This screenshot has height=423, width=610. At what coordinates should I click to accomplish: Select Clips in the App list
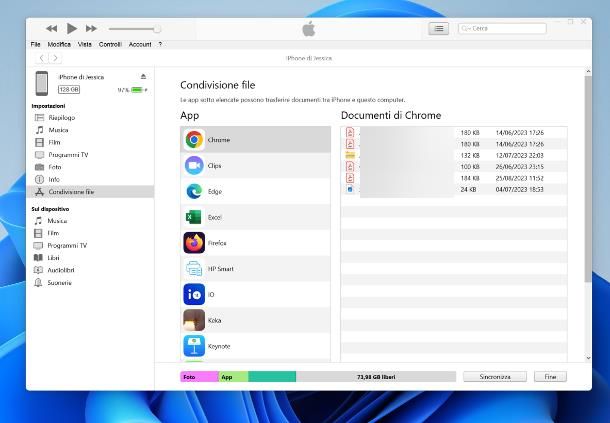click(256, 166)
